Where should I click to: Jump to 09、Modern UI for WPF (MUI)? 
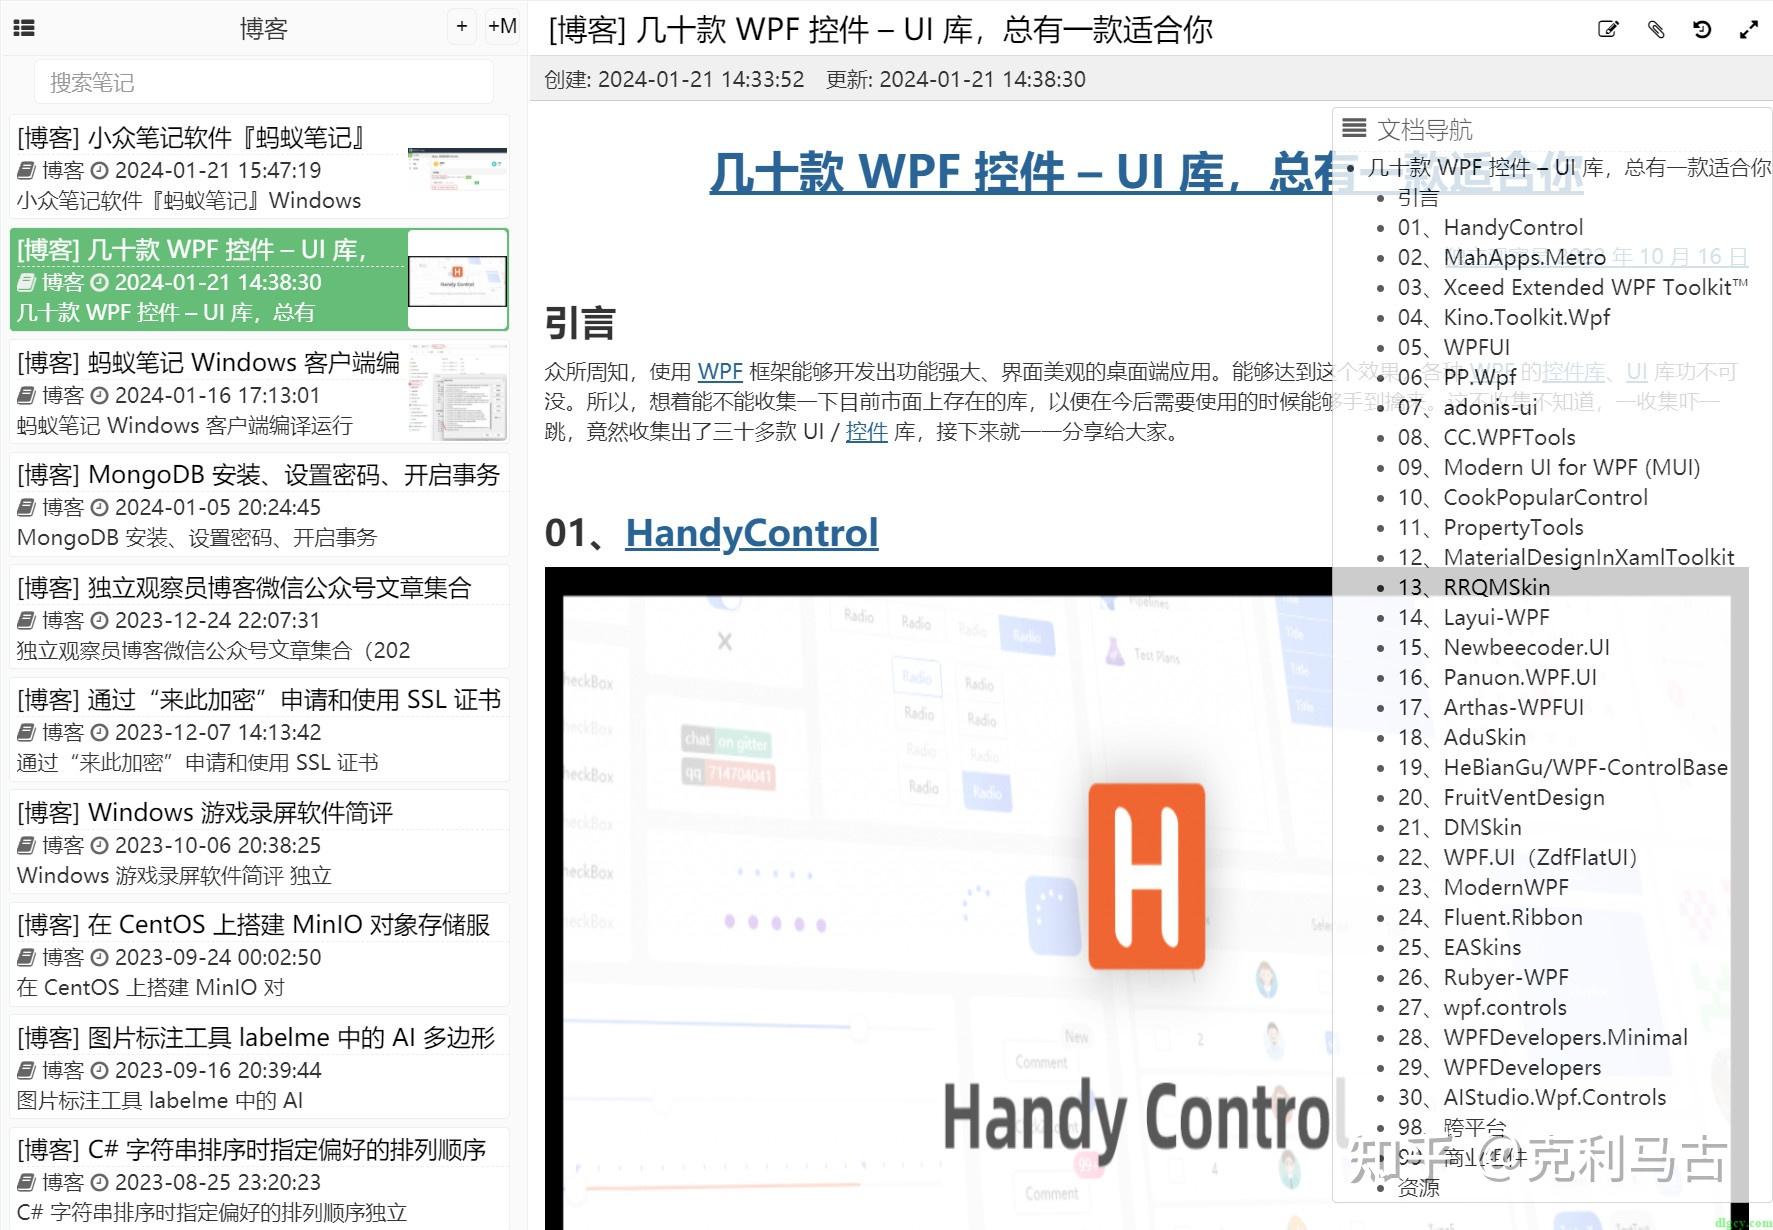[x=1549, y=468]
